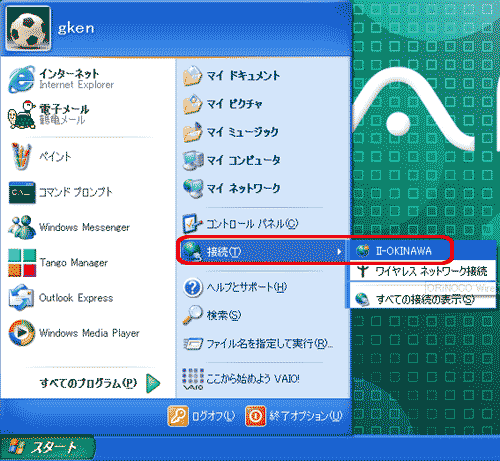Click the gken user name
The width and height of the screenshot is (500, 461).
coord(76,29)
